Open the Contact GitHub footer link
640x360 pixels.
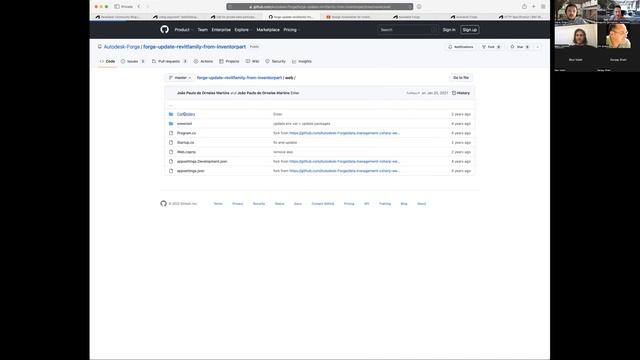(x=323, y=204)
